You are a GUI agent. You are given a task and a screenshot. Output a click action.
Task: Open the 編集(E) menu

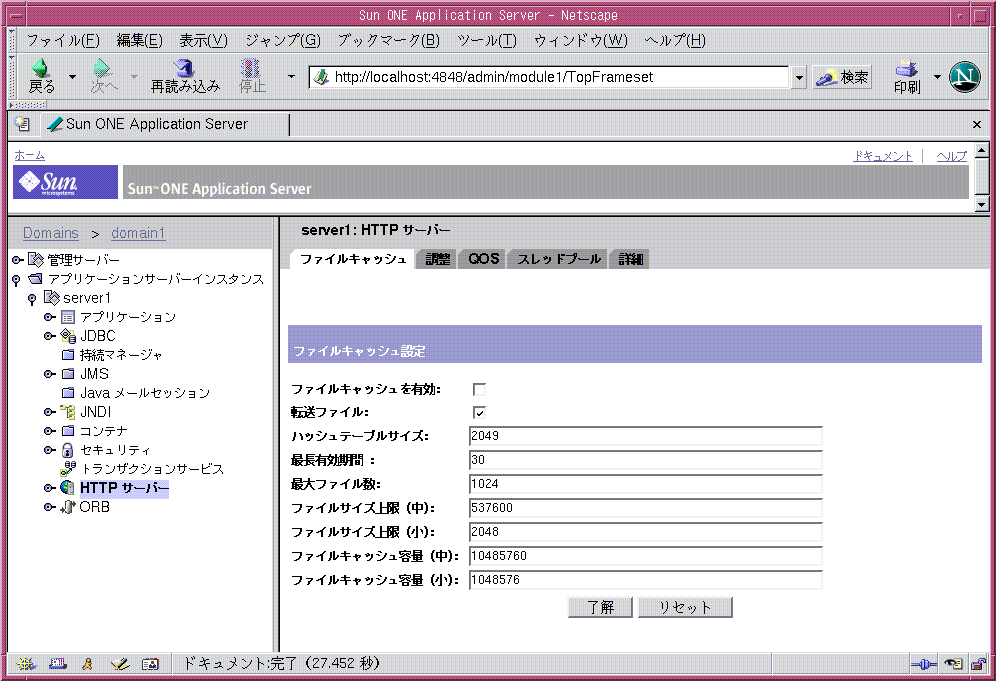140,41
